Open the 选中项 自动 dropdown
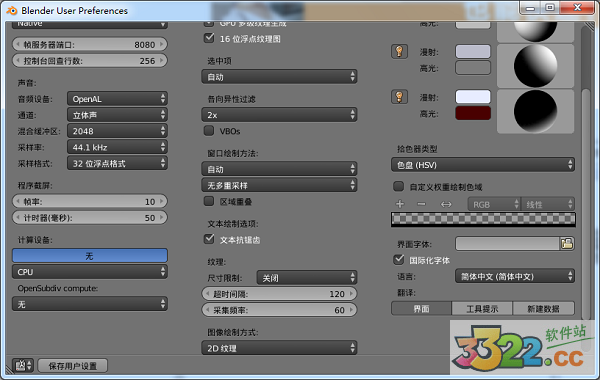Screen dimensions: 600x380 [x=279, y=77]
